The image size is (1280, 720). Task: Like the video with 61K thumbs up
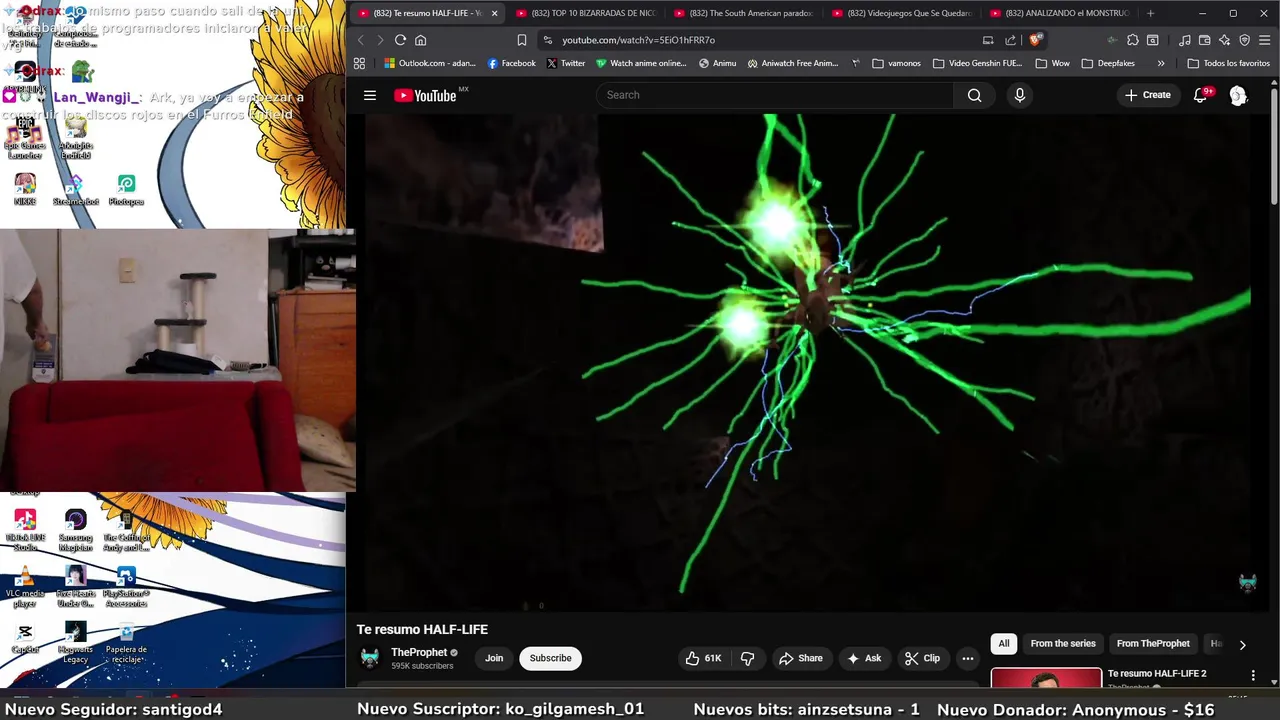[704, 658]
